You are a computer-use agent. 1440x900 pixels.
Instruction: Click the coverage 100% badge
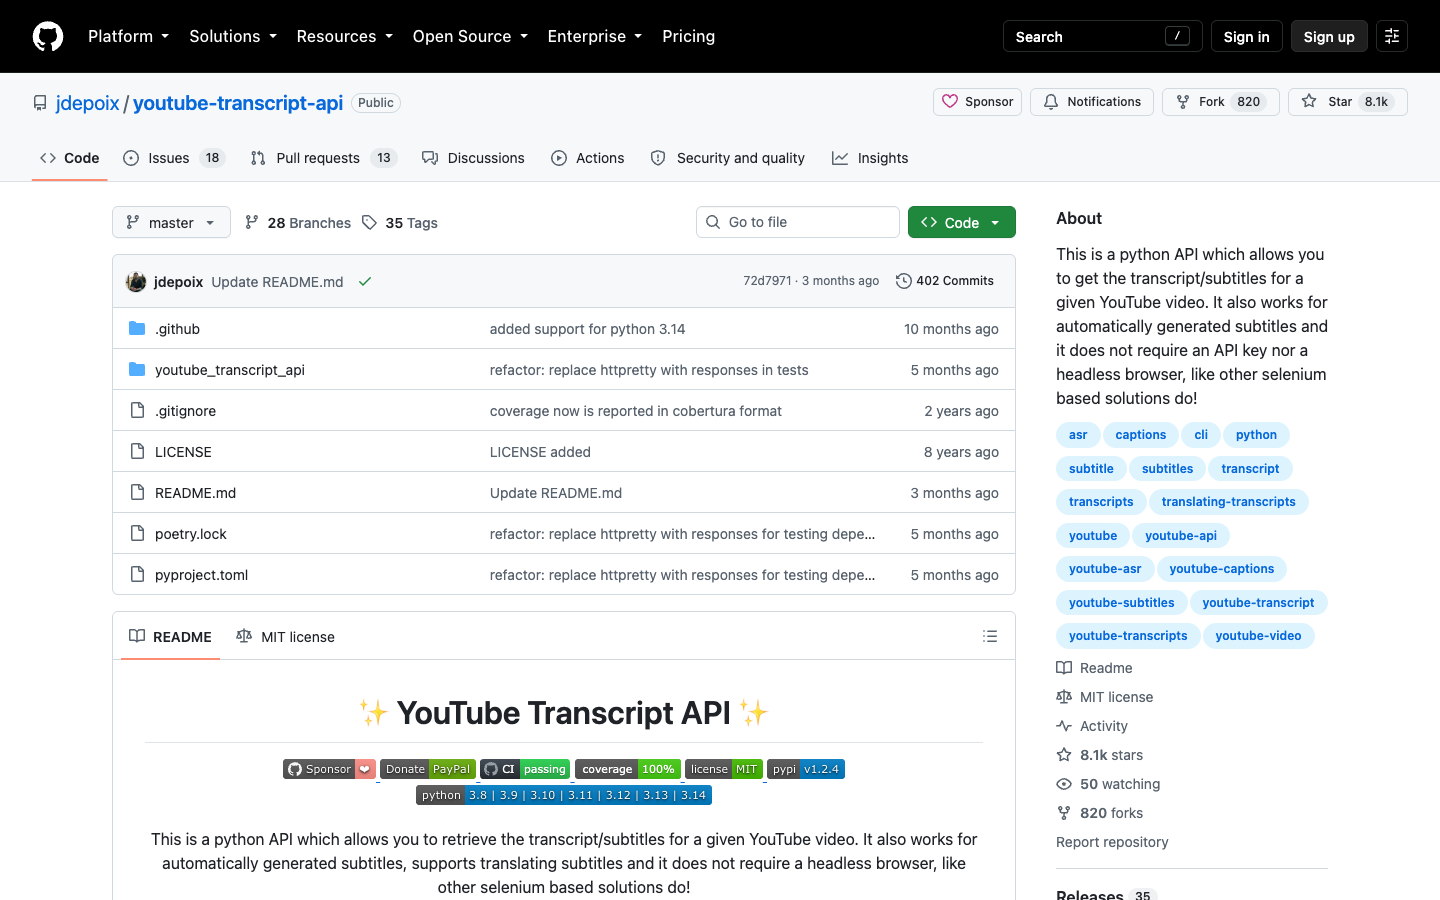(628, 769)
